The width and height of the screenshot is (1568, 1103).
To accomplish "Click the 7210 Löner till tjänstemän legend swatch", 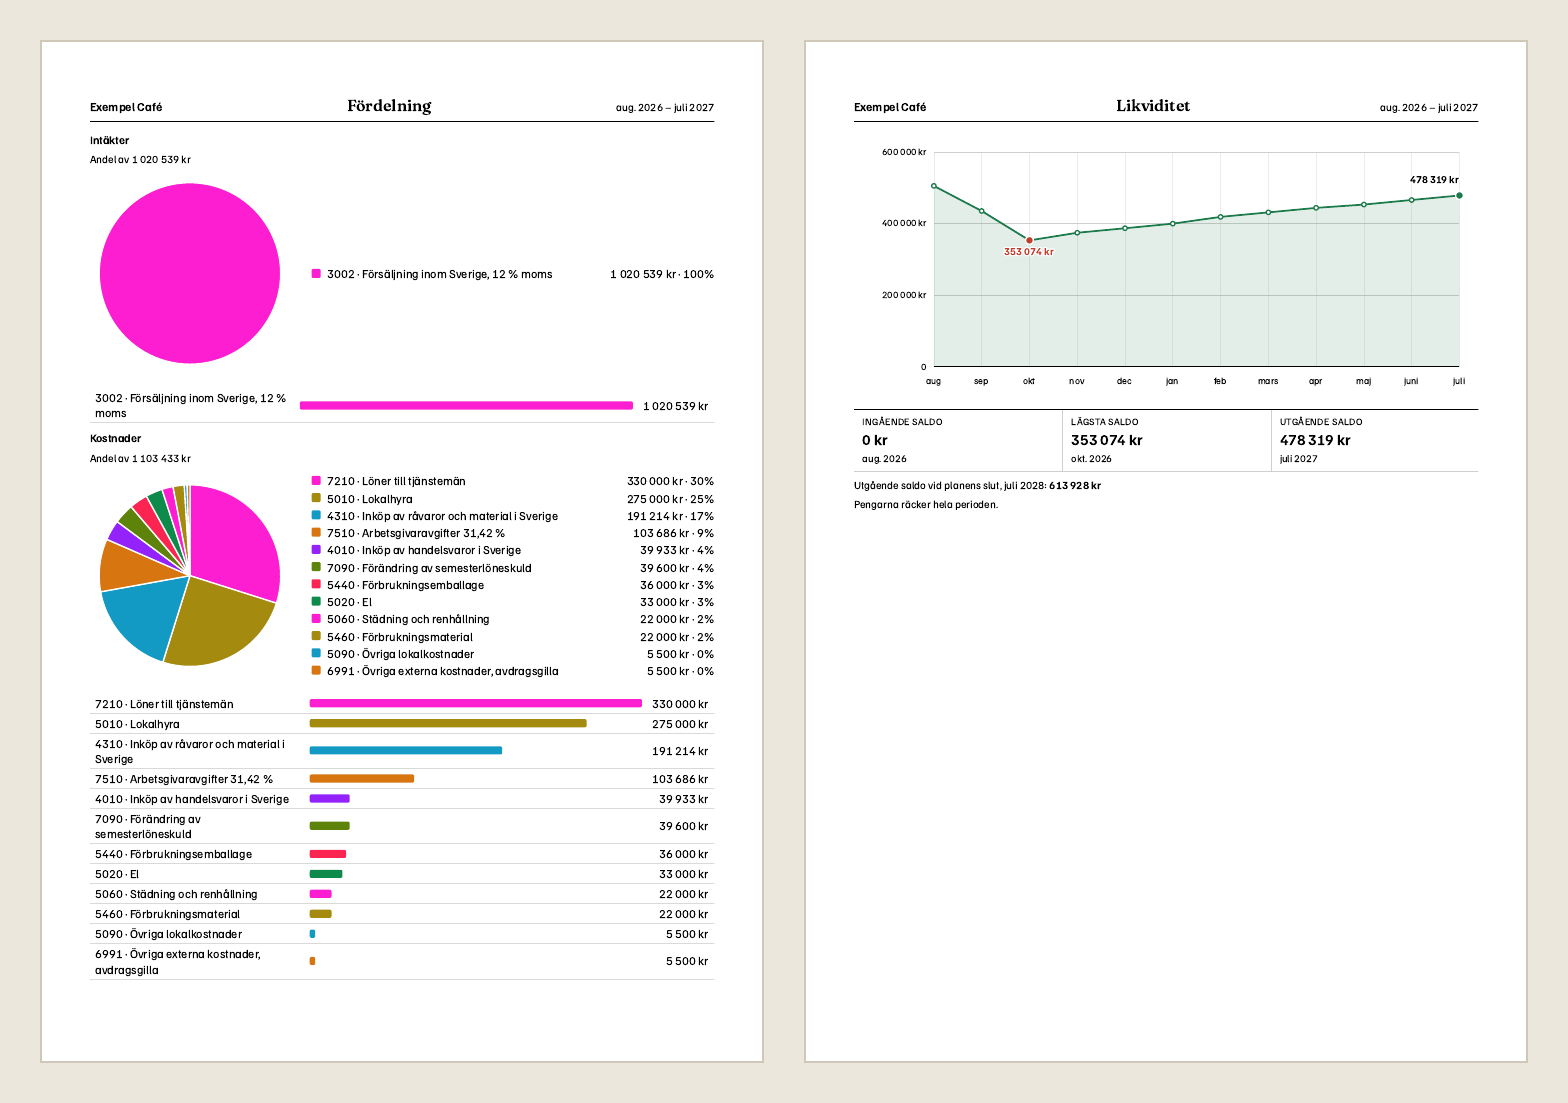I will (x=316, y=481).
